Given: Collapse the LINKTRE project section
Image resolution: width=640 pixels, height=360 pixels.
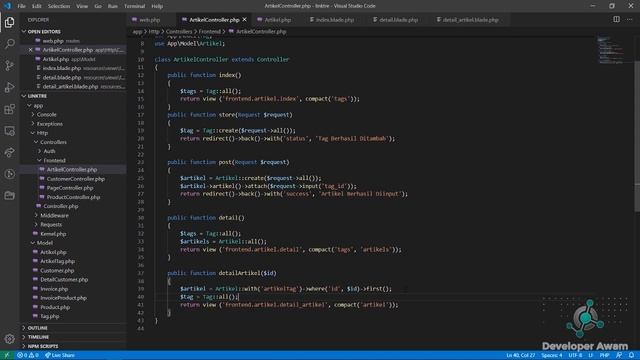Looking at the screenshot, I should (x=37, y=96).
